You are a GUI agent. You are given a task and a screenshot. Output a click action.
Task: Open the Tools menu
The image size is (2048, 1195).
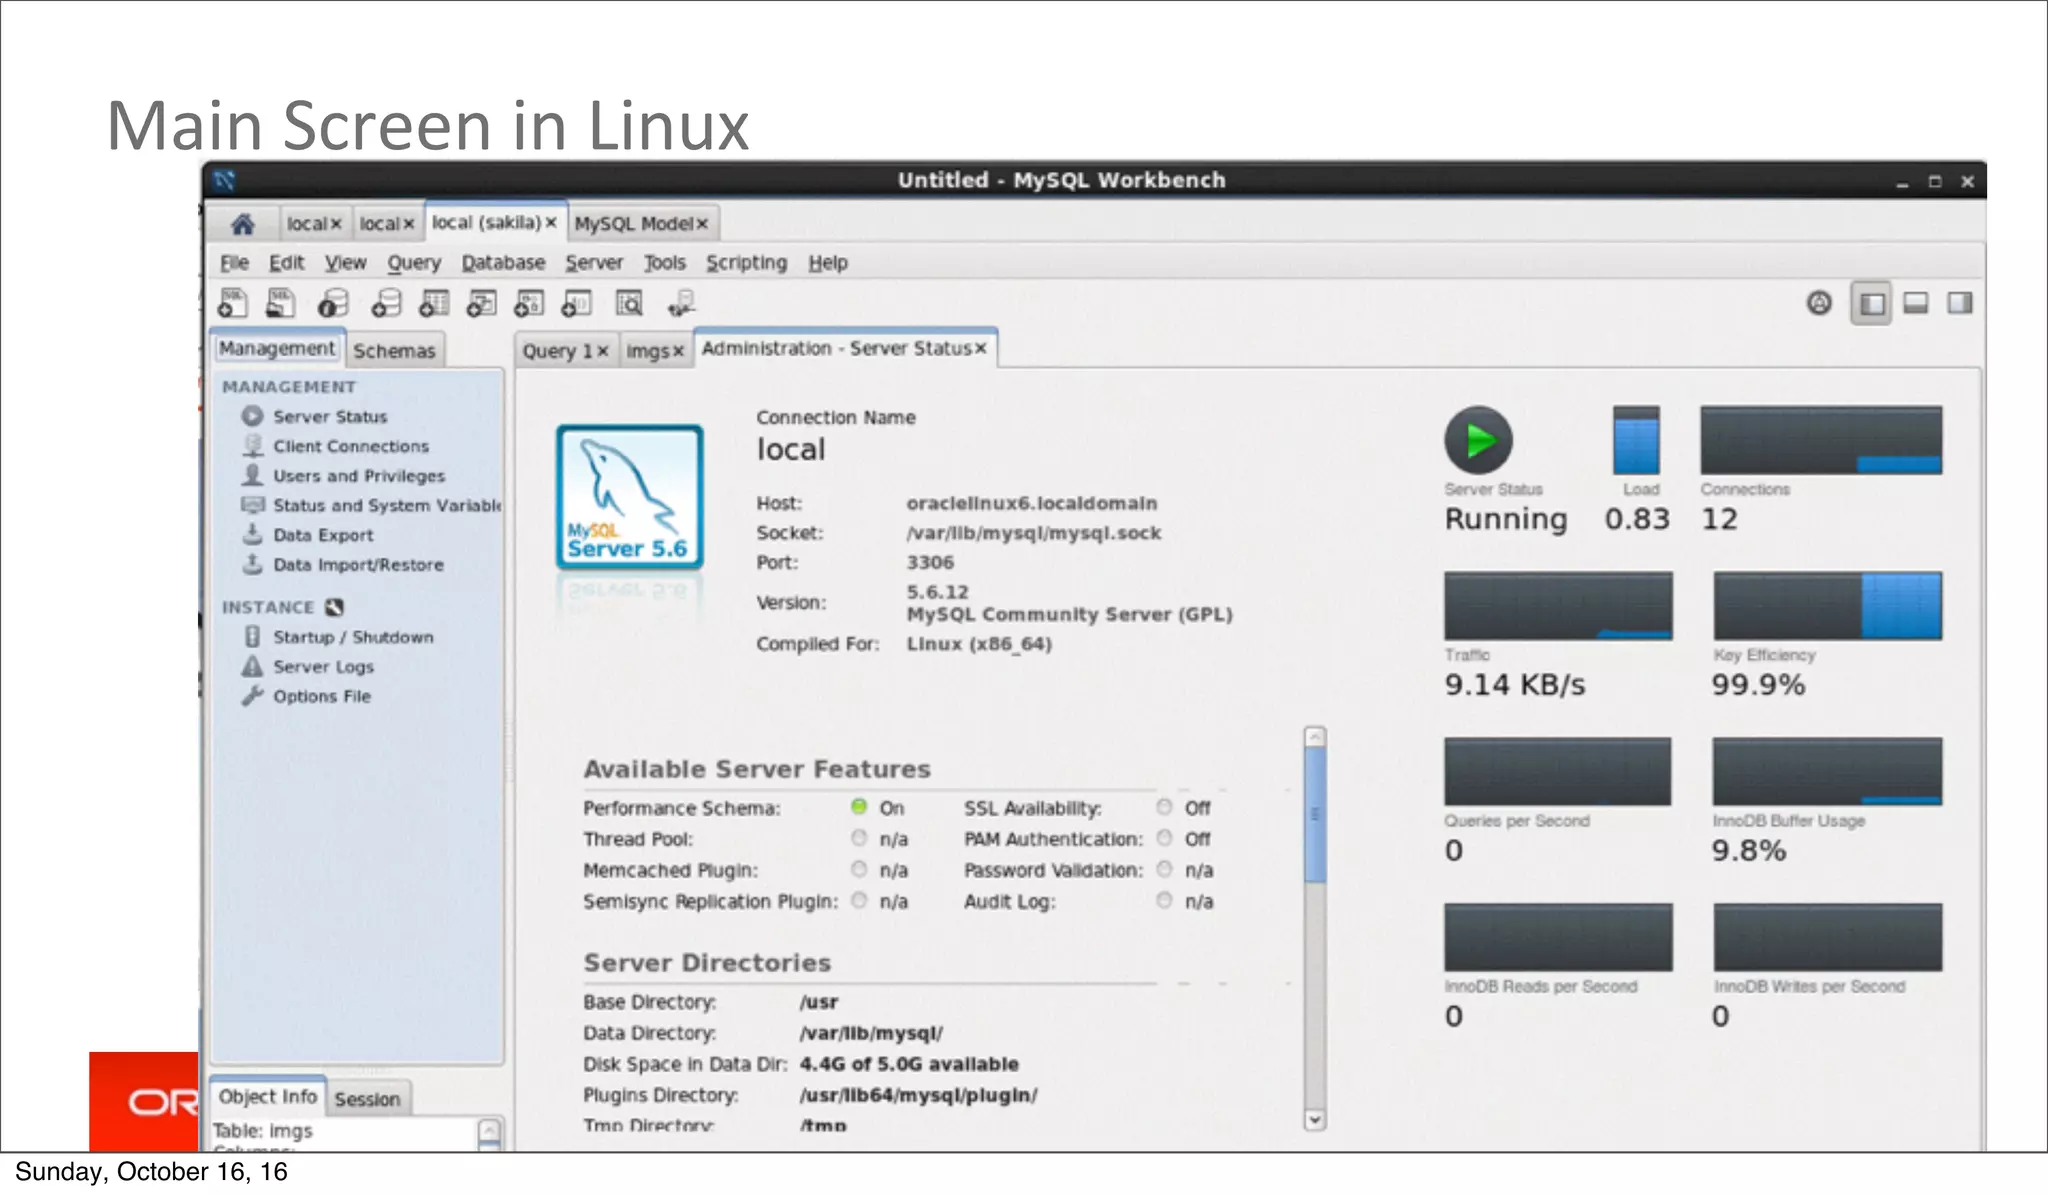[x=664, y=263]
